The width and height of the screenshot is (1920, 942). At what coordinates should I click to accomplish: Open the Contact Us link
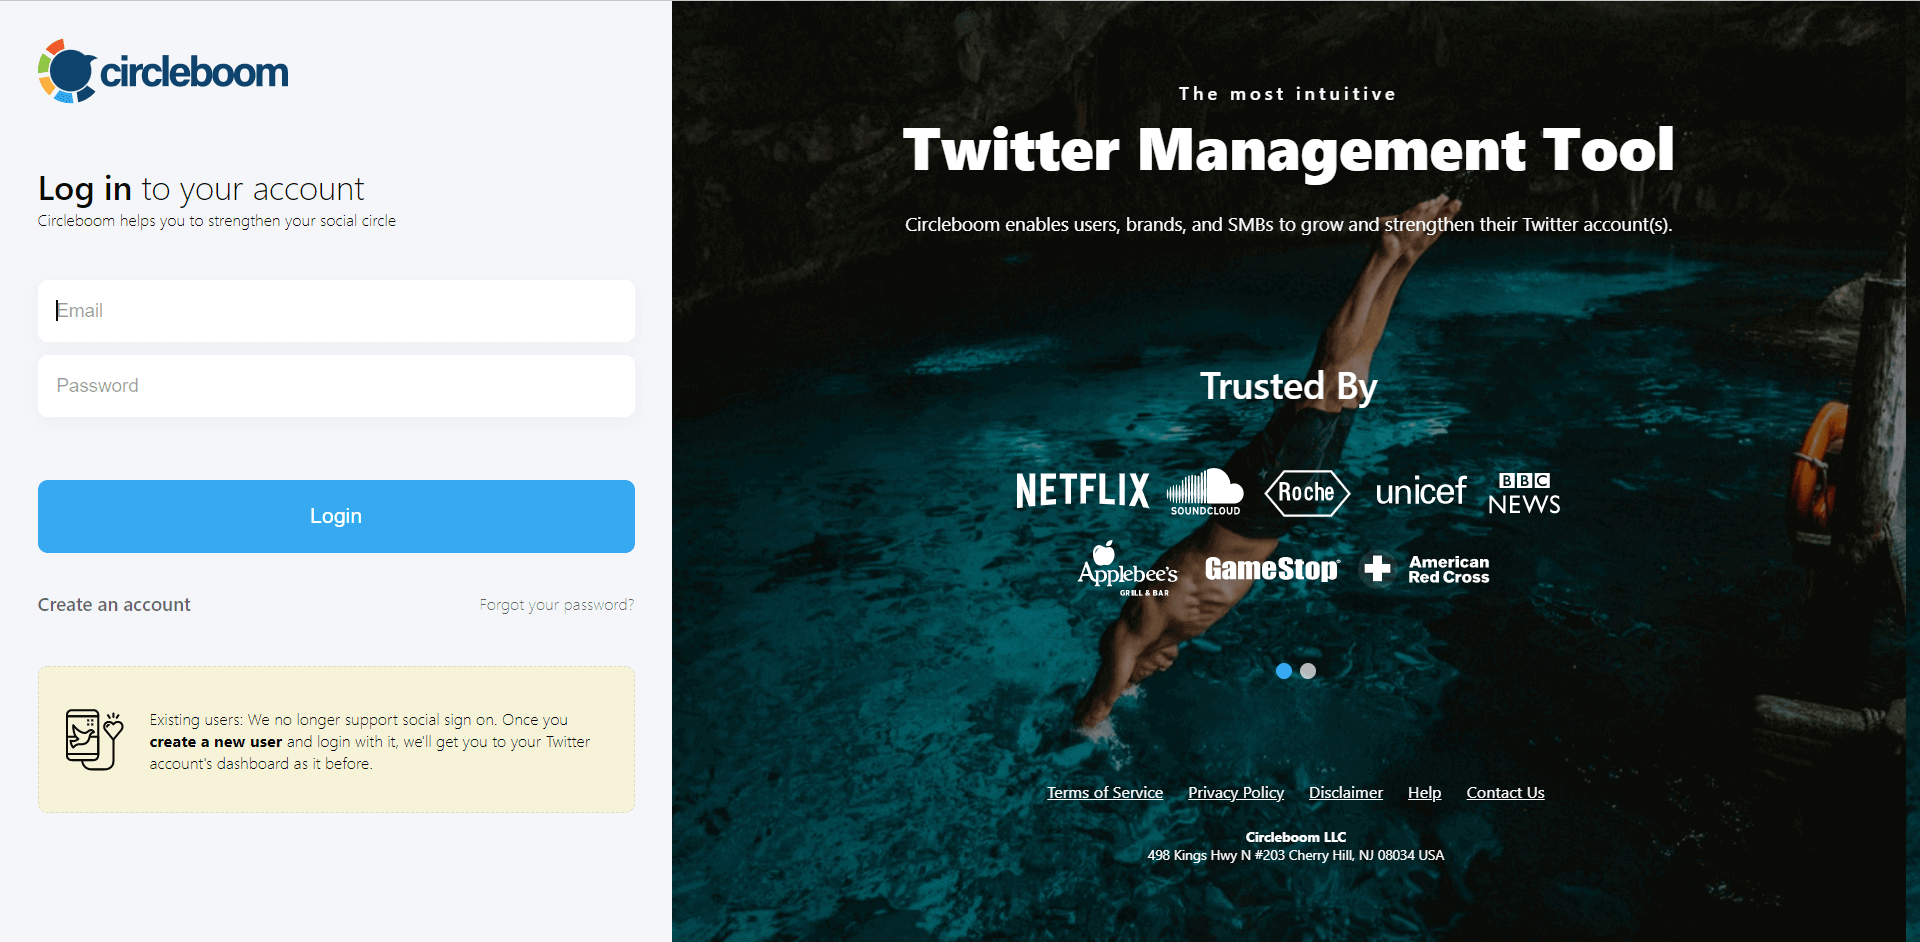click(1505, 793)
